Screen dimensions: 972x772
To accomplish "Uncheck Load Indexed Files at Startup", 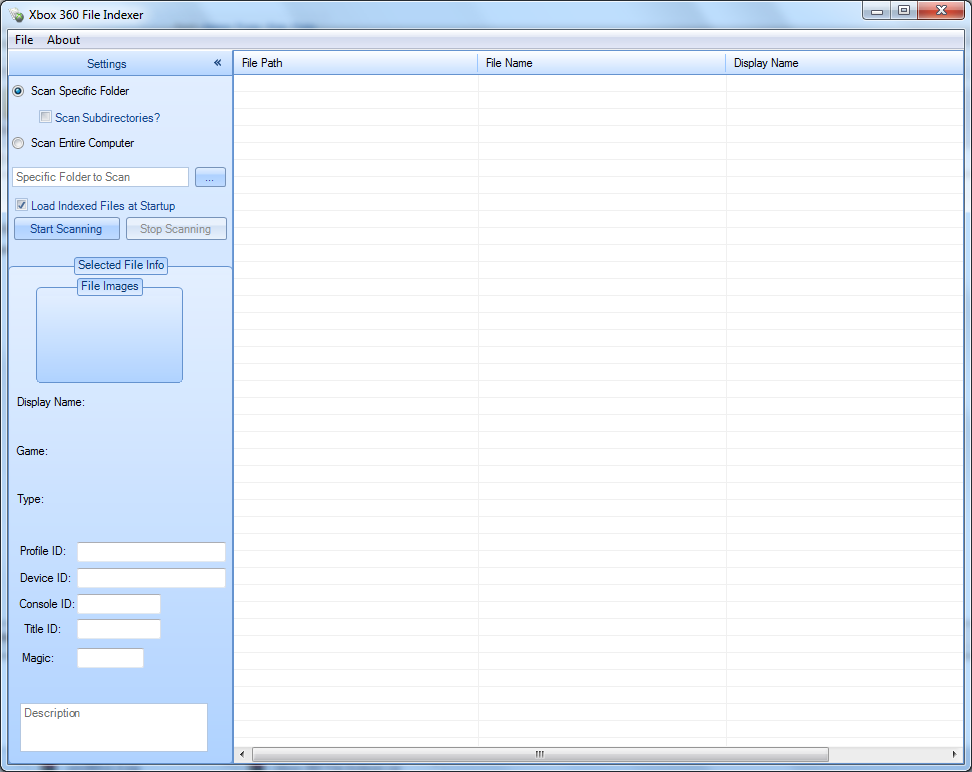I will coord(22,205).
